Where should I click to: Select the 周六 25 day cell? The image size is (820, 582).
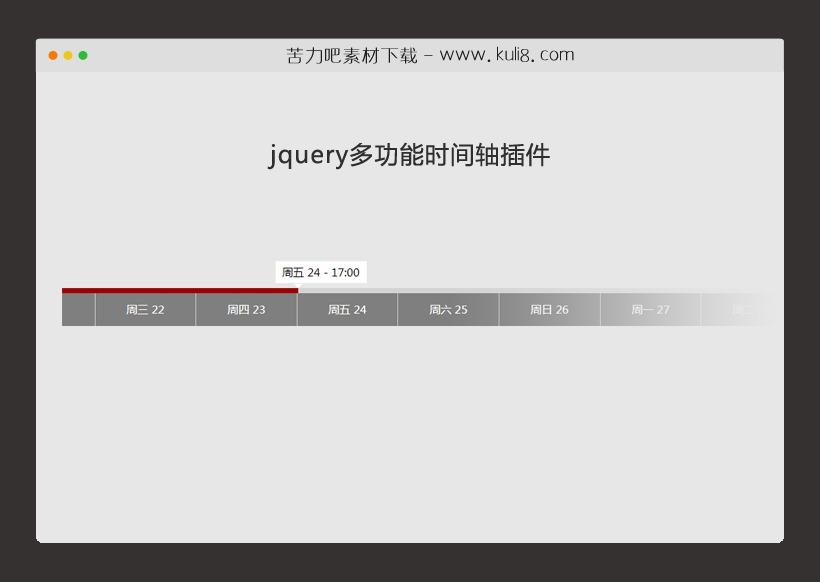coord(448,309)
